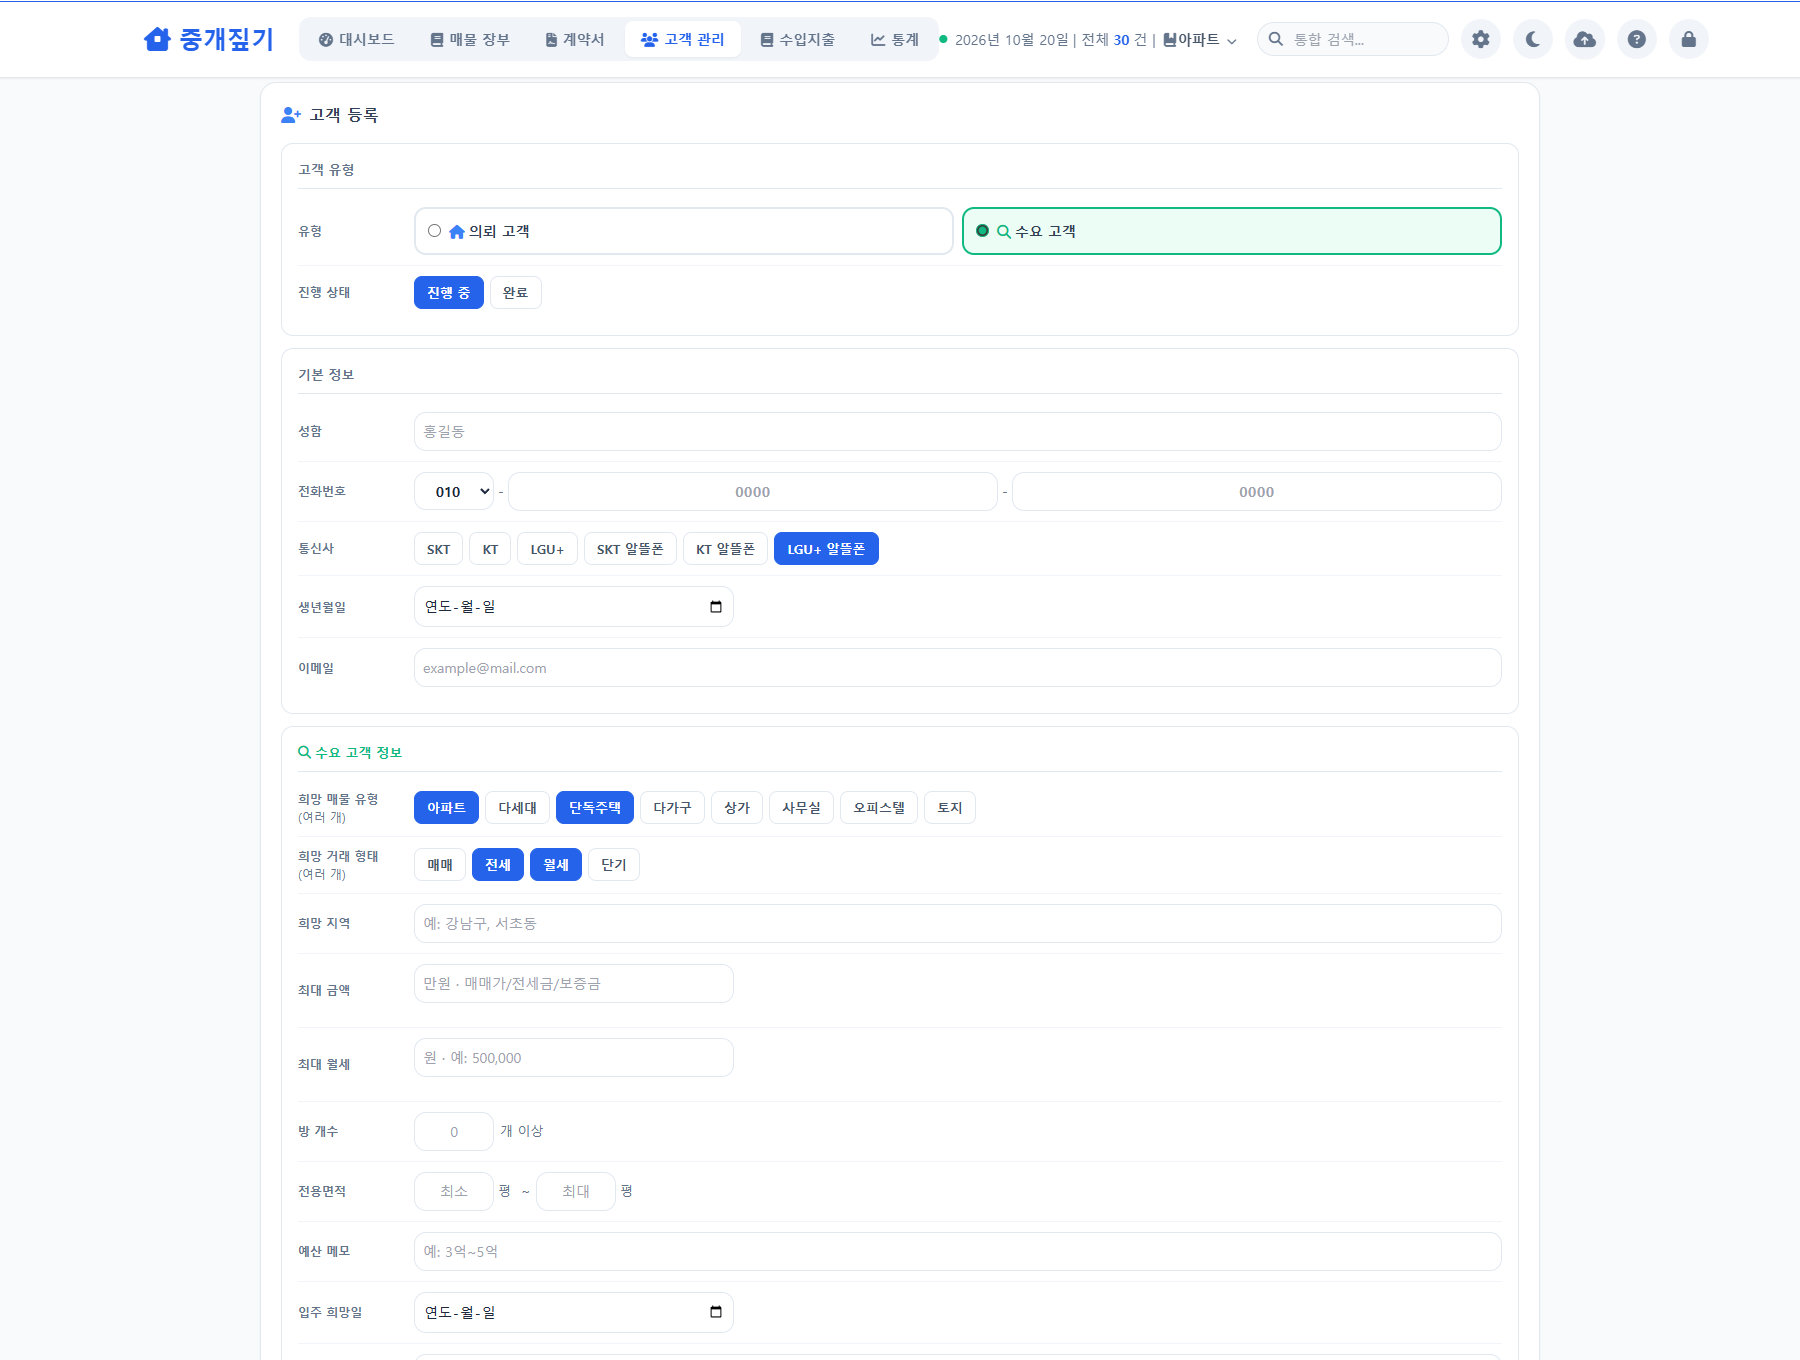Click the cloud upload backup icon
1800x1360 pixels.
[1585, 39]
